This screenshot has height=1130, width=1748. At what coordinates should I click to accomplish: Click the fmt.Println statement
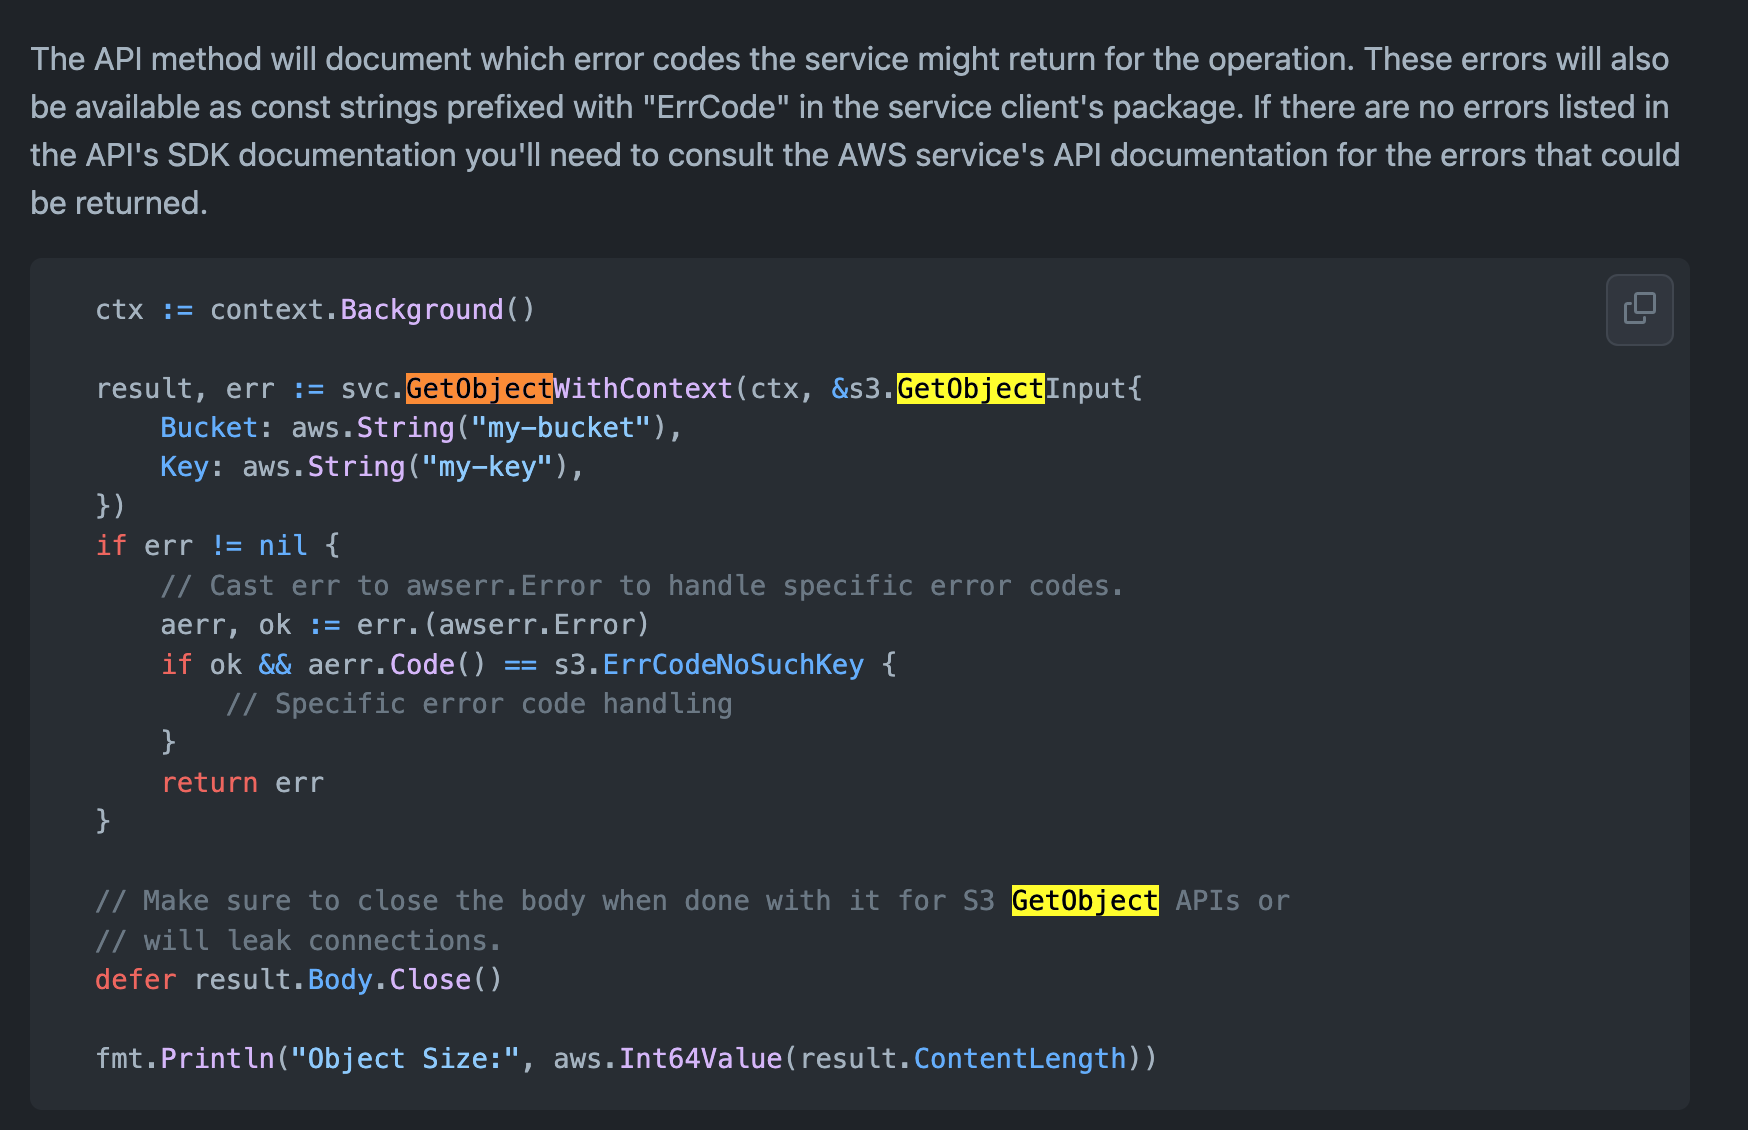point(186,1058)
